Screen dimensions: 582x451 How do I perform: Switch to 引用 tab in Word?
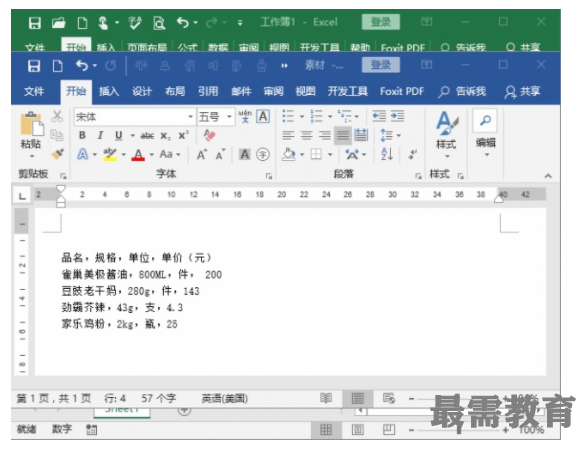point(208,91)
